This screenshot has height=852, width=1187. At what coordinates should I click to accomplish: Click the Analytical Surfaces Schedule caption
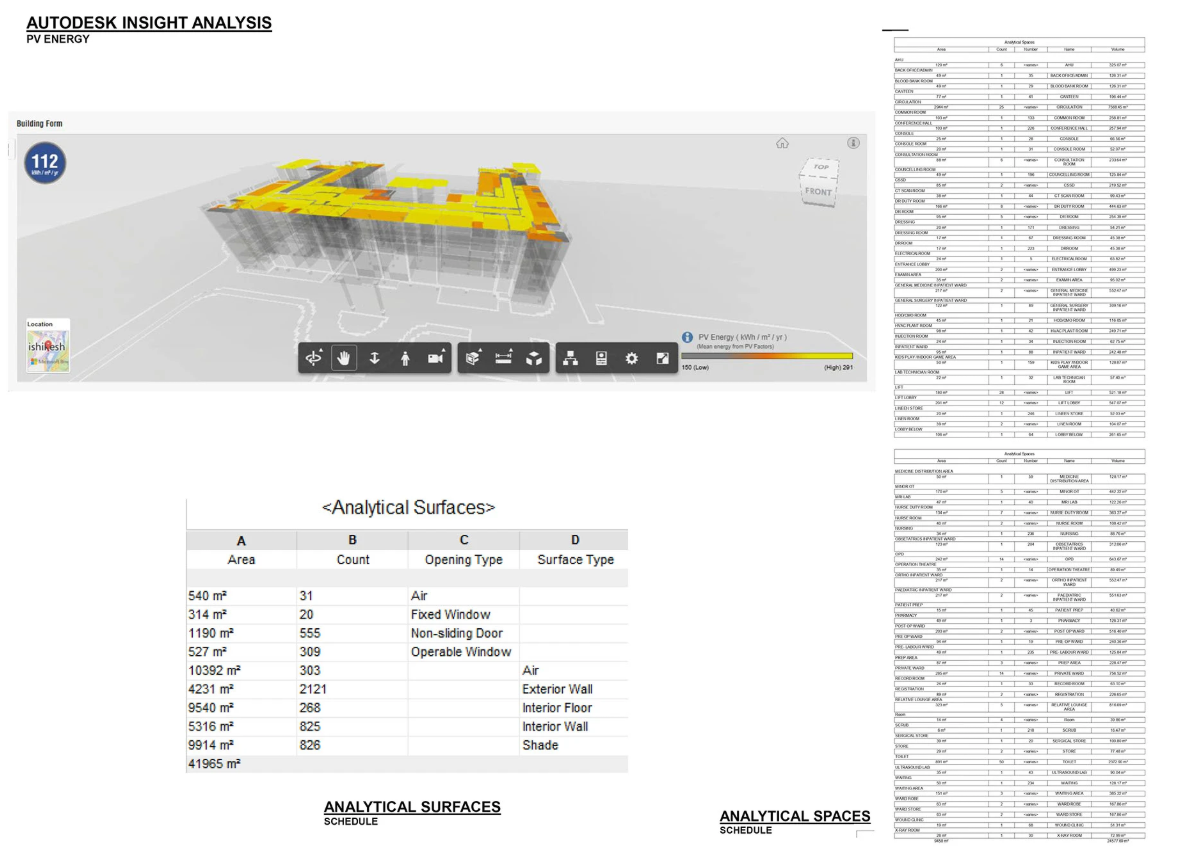coord(412,813)
